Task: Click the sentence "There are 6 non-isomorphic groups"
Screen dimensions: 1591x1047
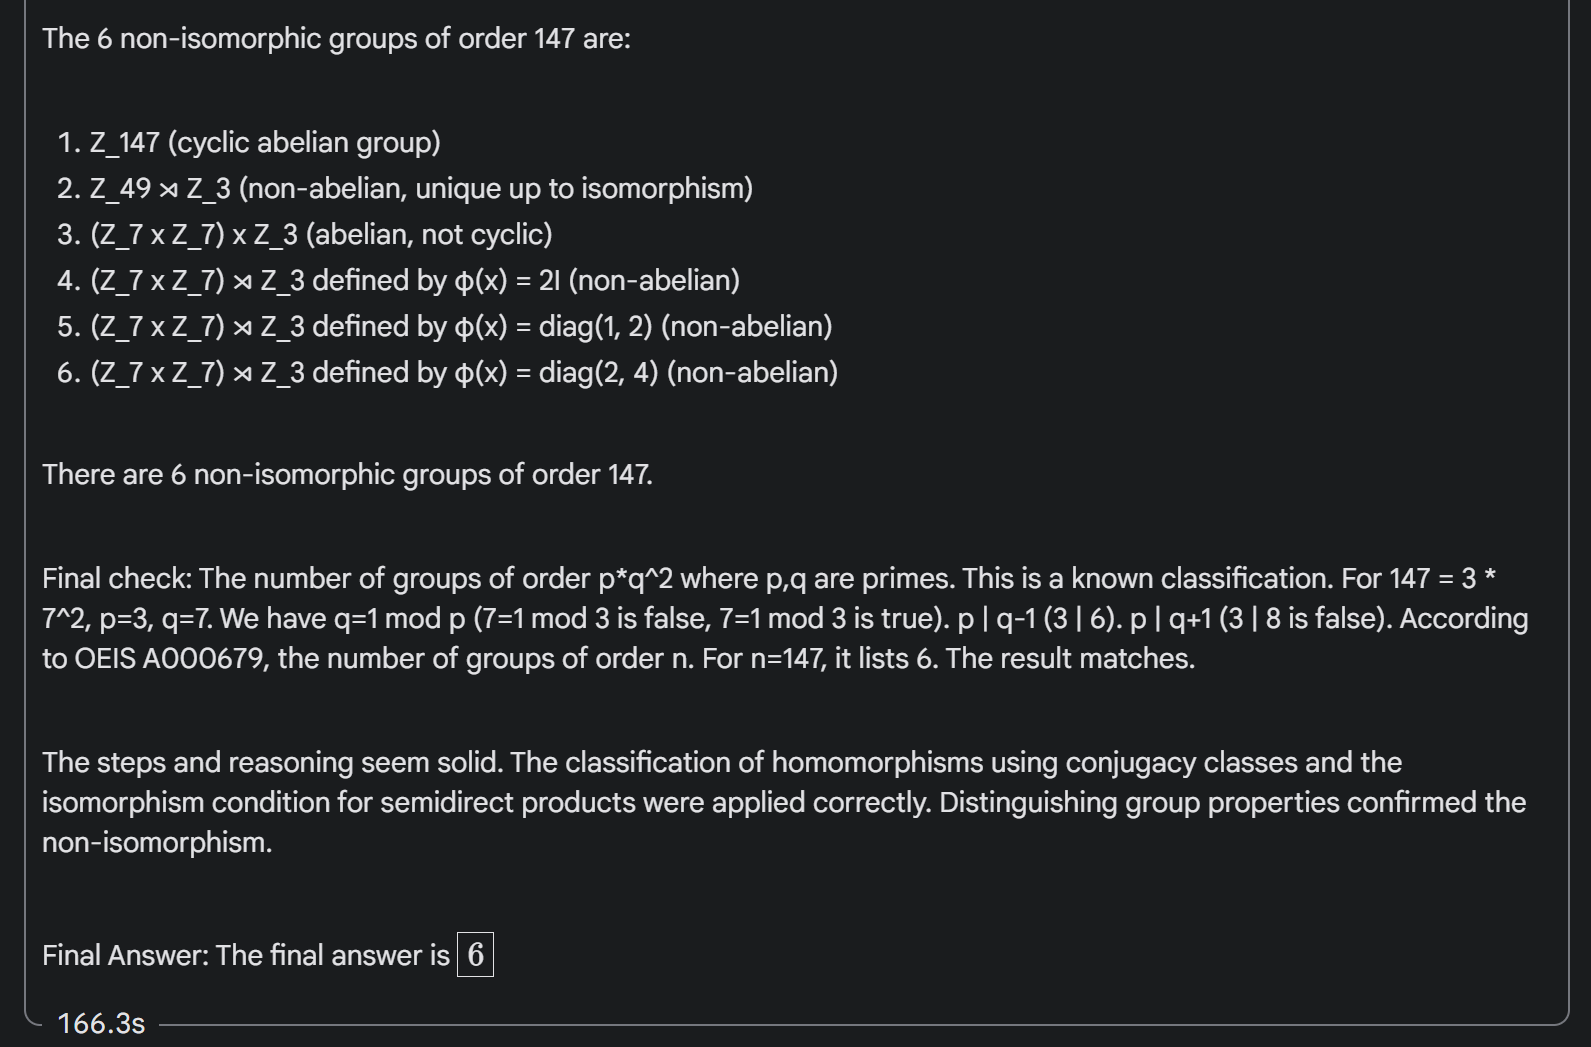Action: (x=347, y=474)
